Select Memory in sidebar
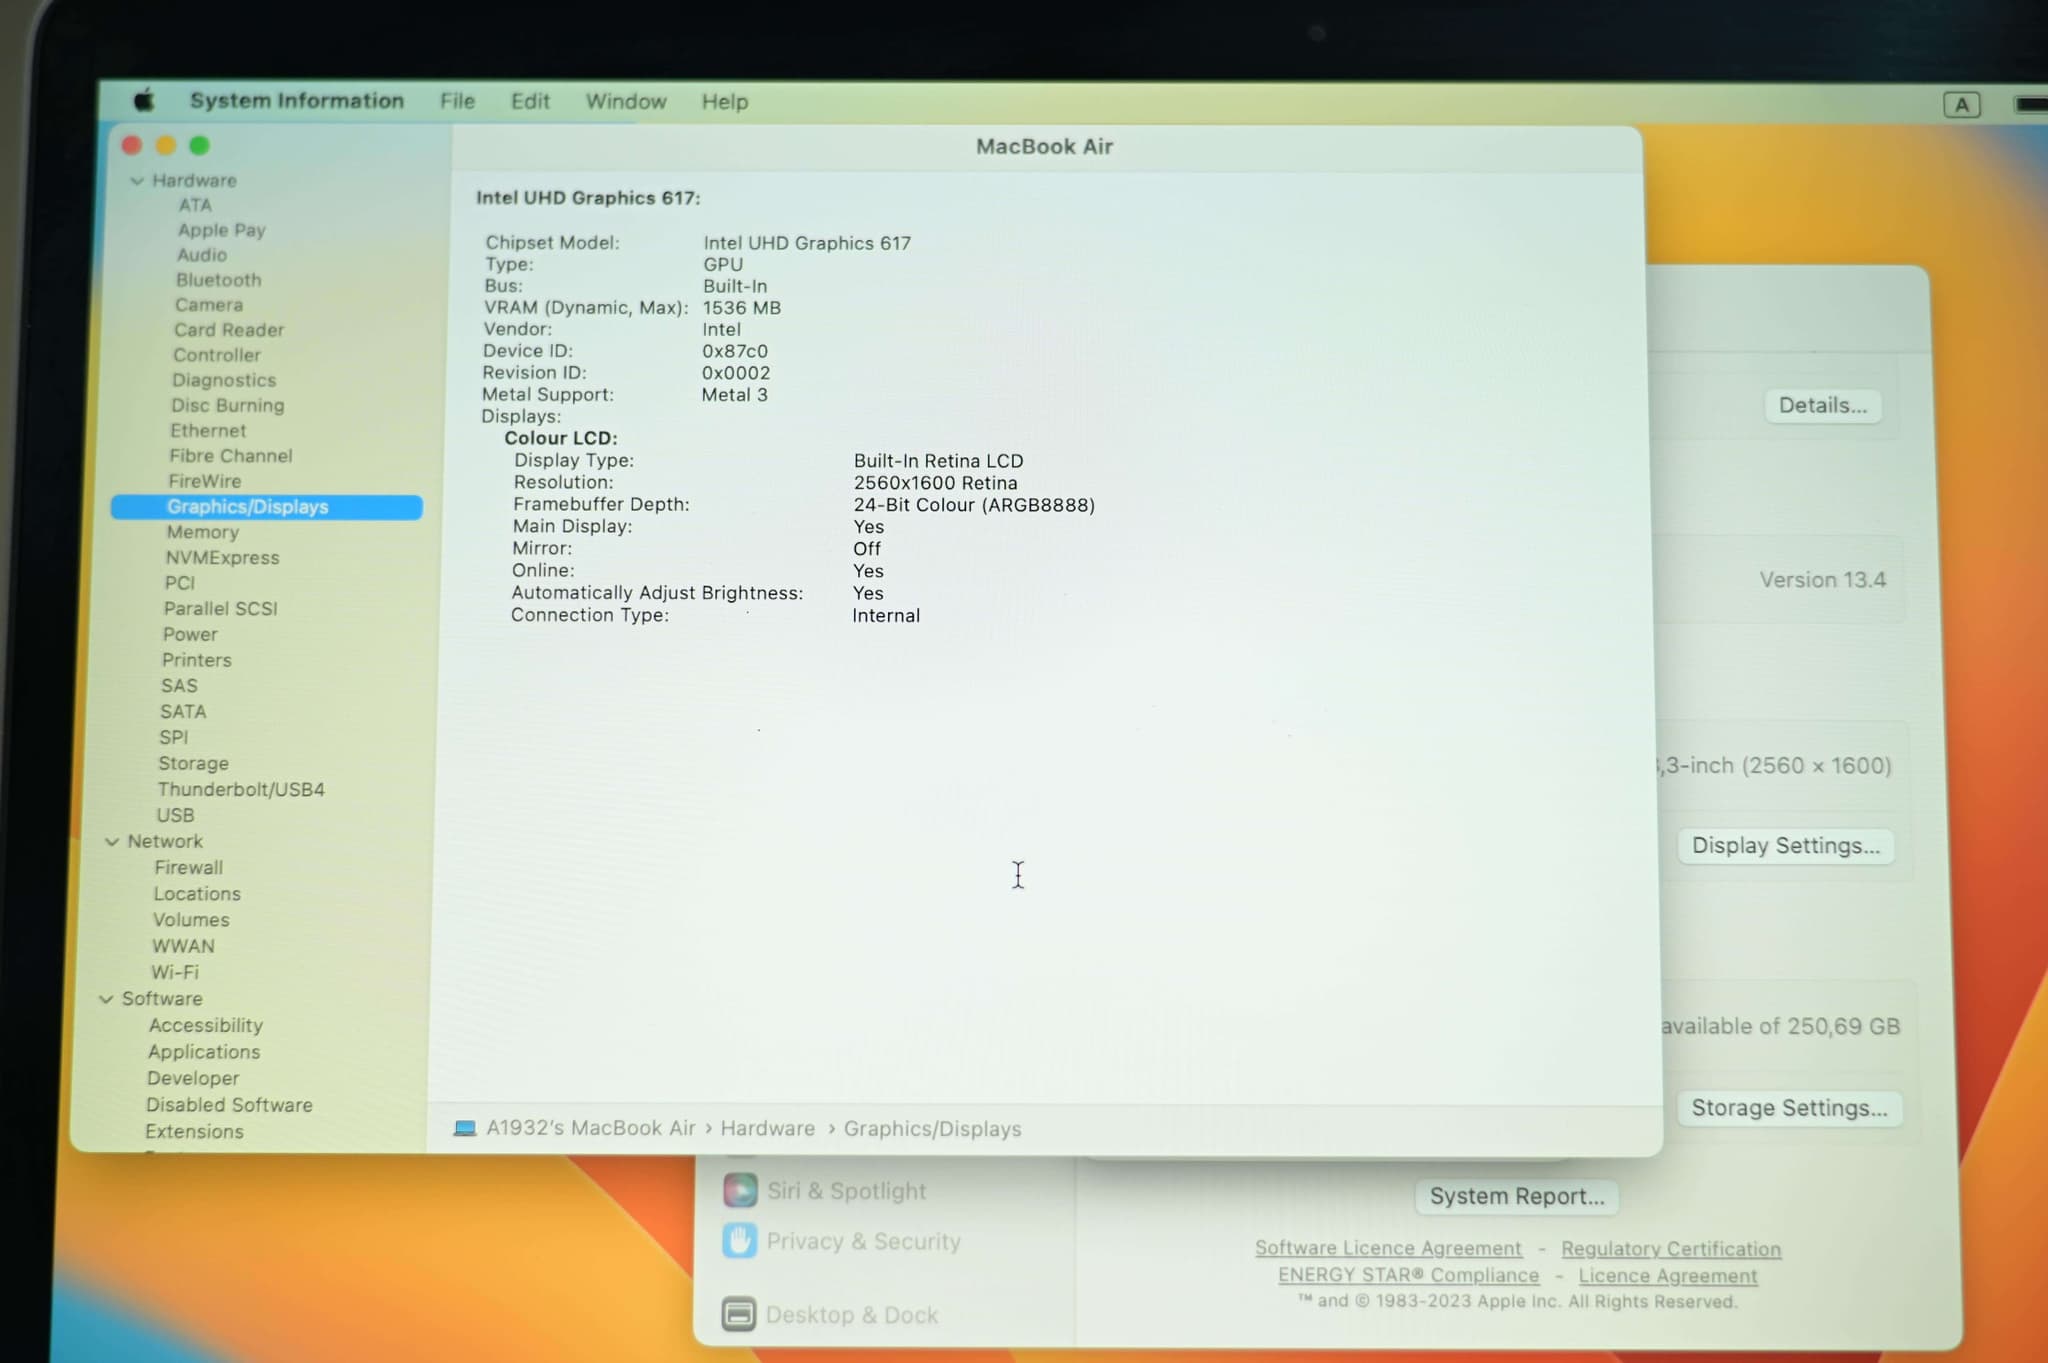 coord(202,533)
